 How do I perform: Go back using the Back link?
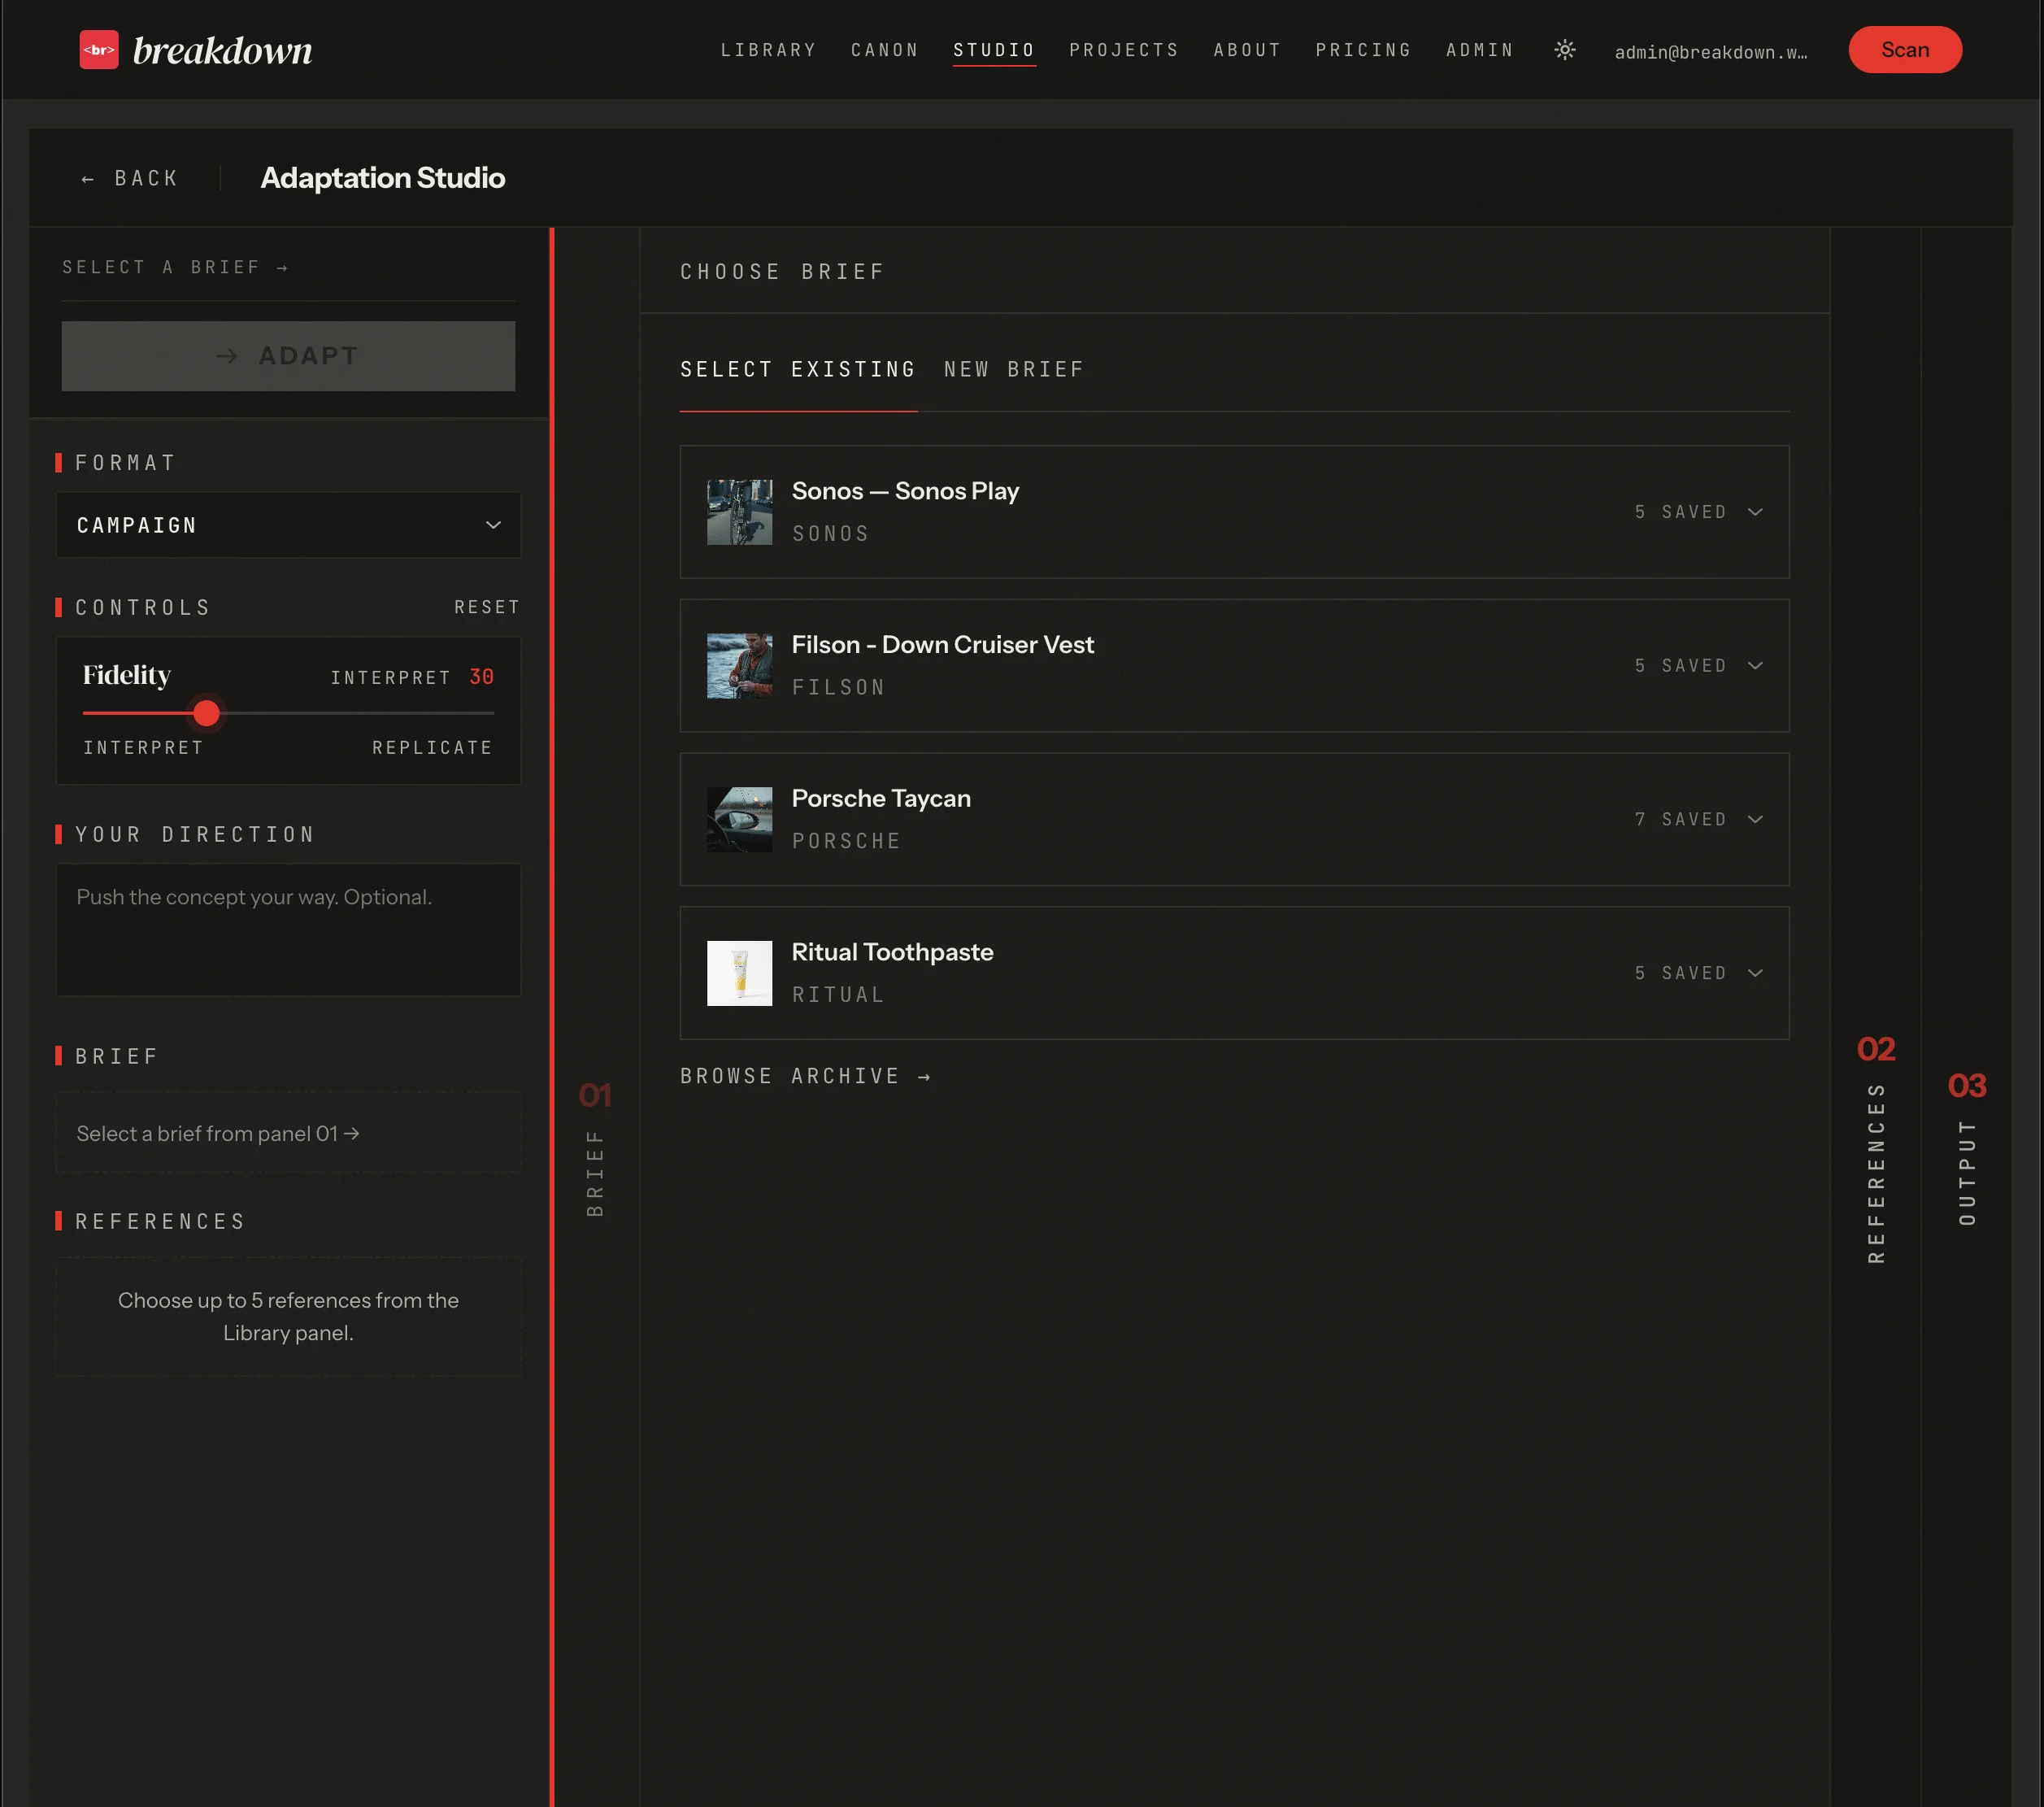click(130, 178)
